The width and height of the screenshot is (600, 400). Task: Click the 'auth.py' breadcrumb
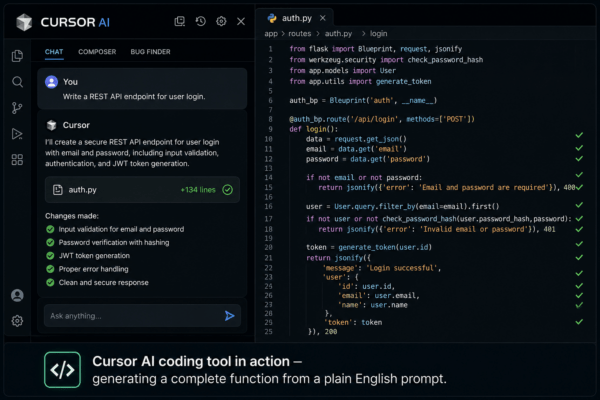pyautogui.click(x=338, y=34)
